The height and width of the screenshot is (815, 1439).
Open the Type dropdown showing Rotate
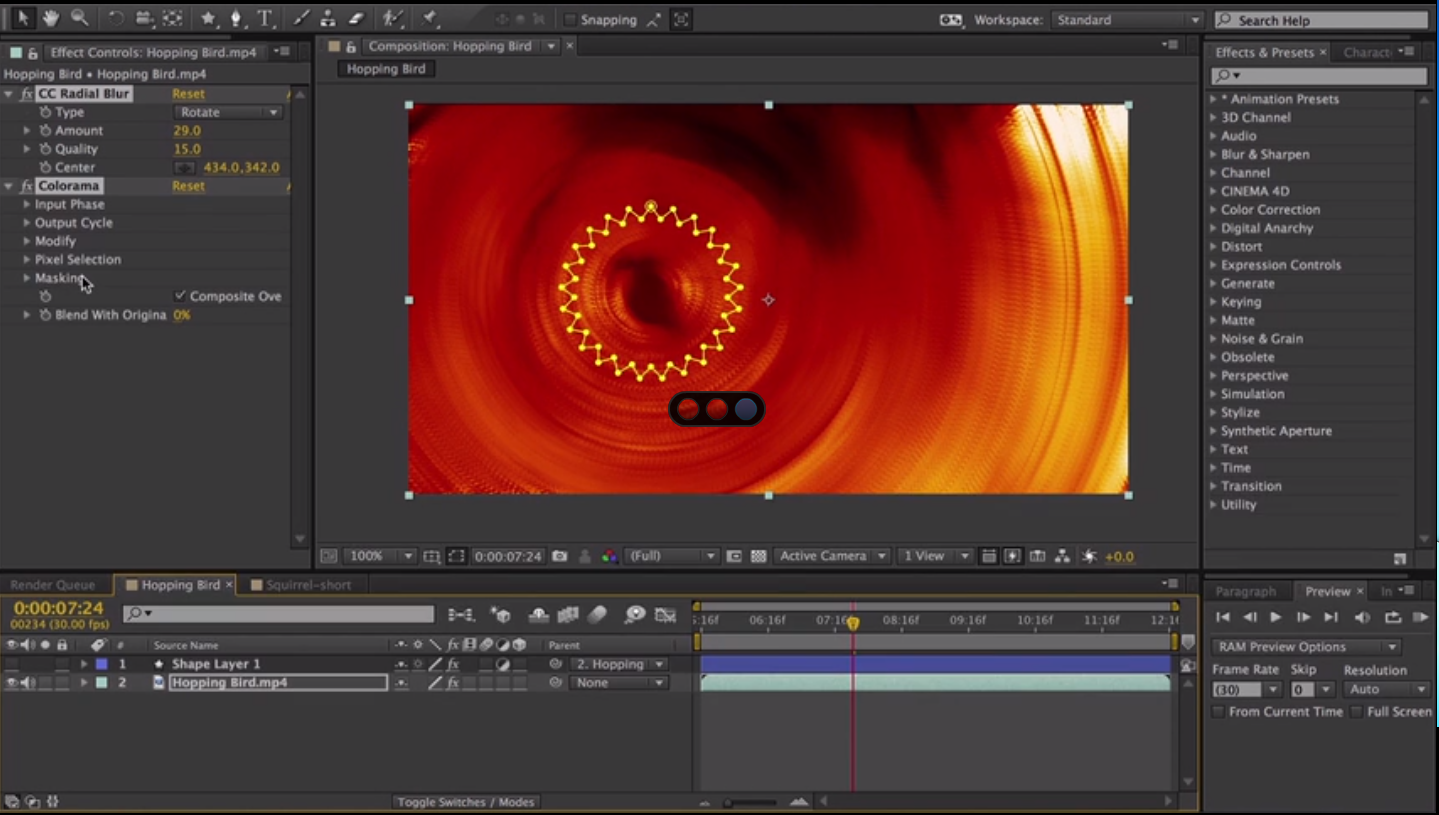pyautogui.click(x=228, y=112)
